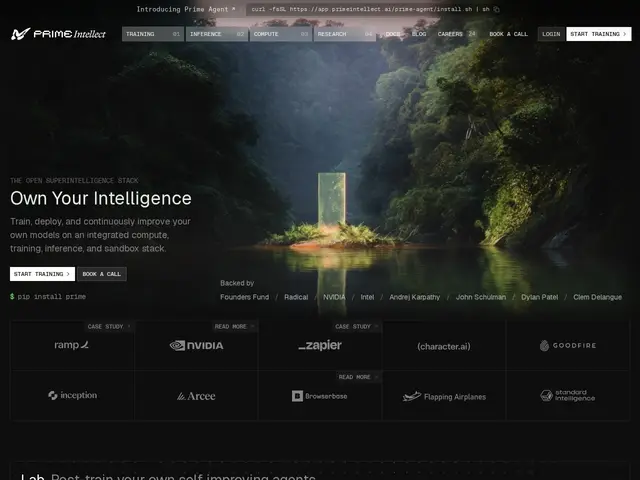This screenshot has width=640, height=480.
Task: Click NVIDIA in the backed-by list
Action: coord(334,297)
